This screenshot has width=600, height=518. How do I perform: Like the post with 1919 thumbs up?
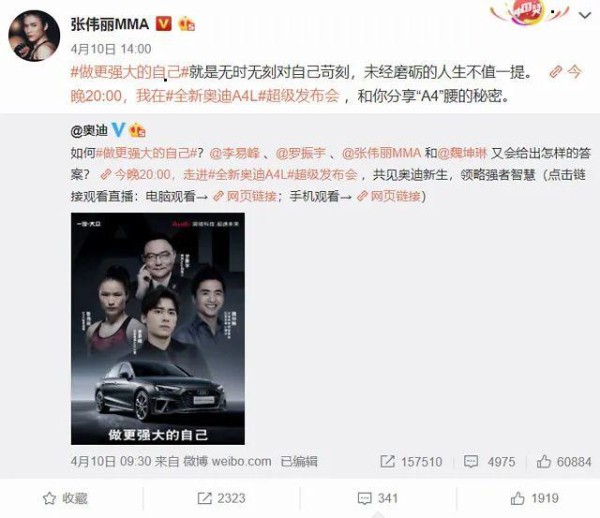[535, 498]
